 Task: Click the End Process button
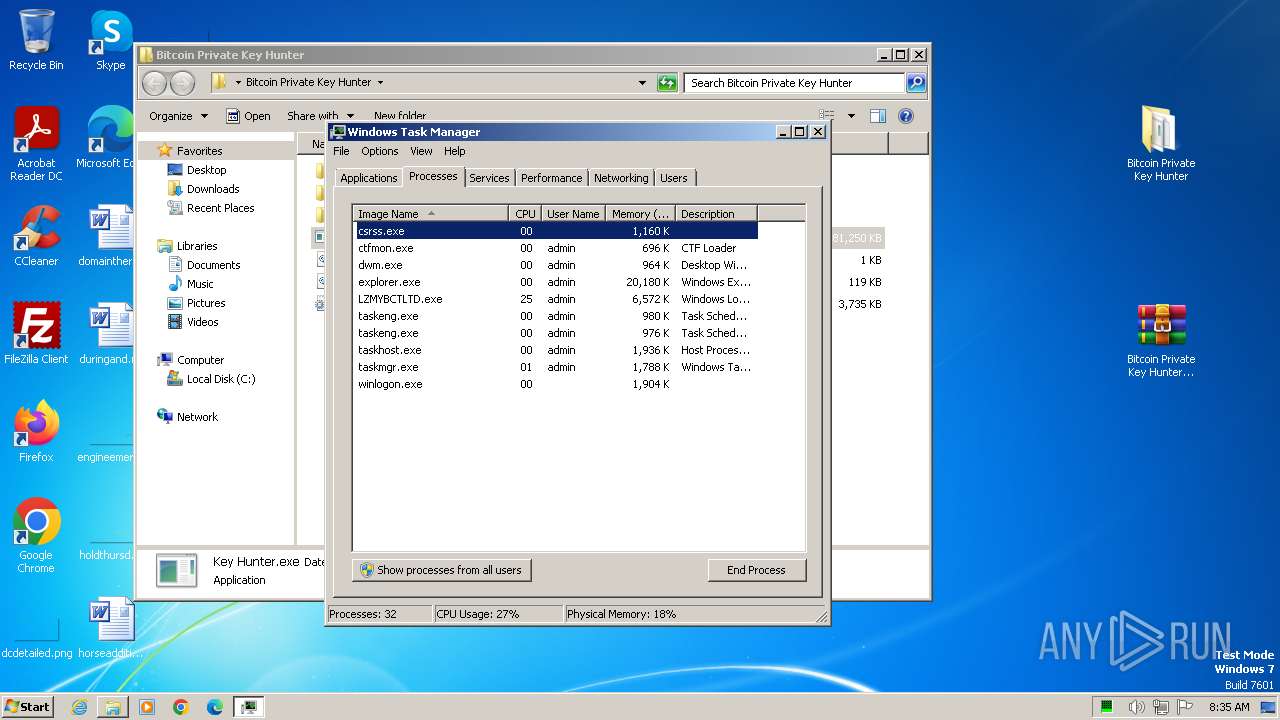coord(756,570)
